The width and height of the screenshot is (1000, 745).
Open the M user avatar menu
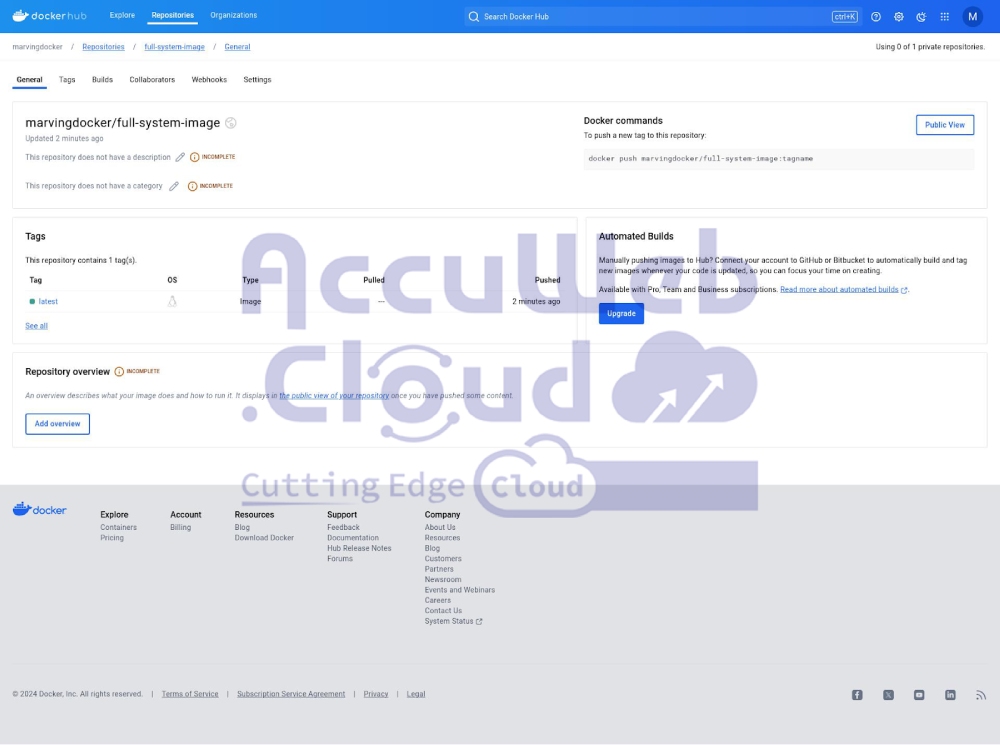point(972,17)
